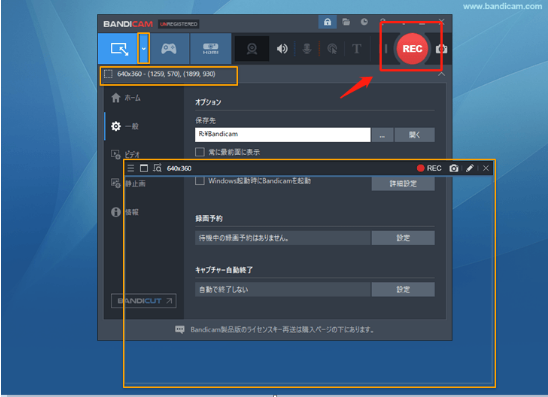Toggle the microphone recording icon
This screenshot has height=397, width=548.
pos(307,49)
